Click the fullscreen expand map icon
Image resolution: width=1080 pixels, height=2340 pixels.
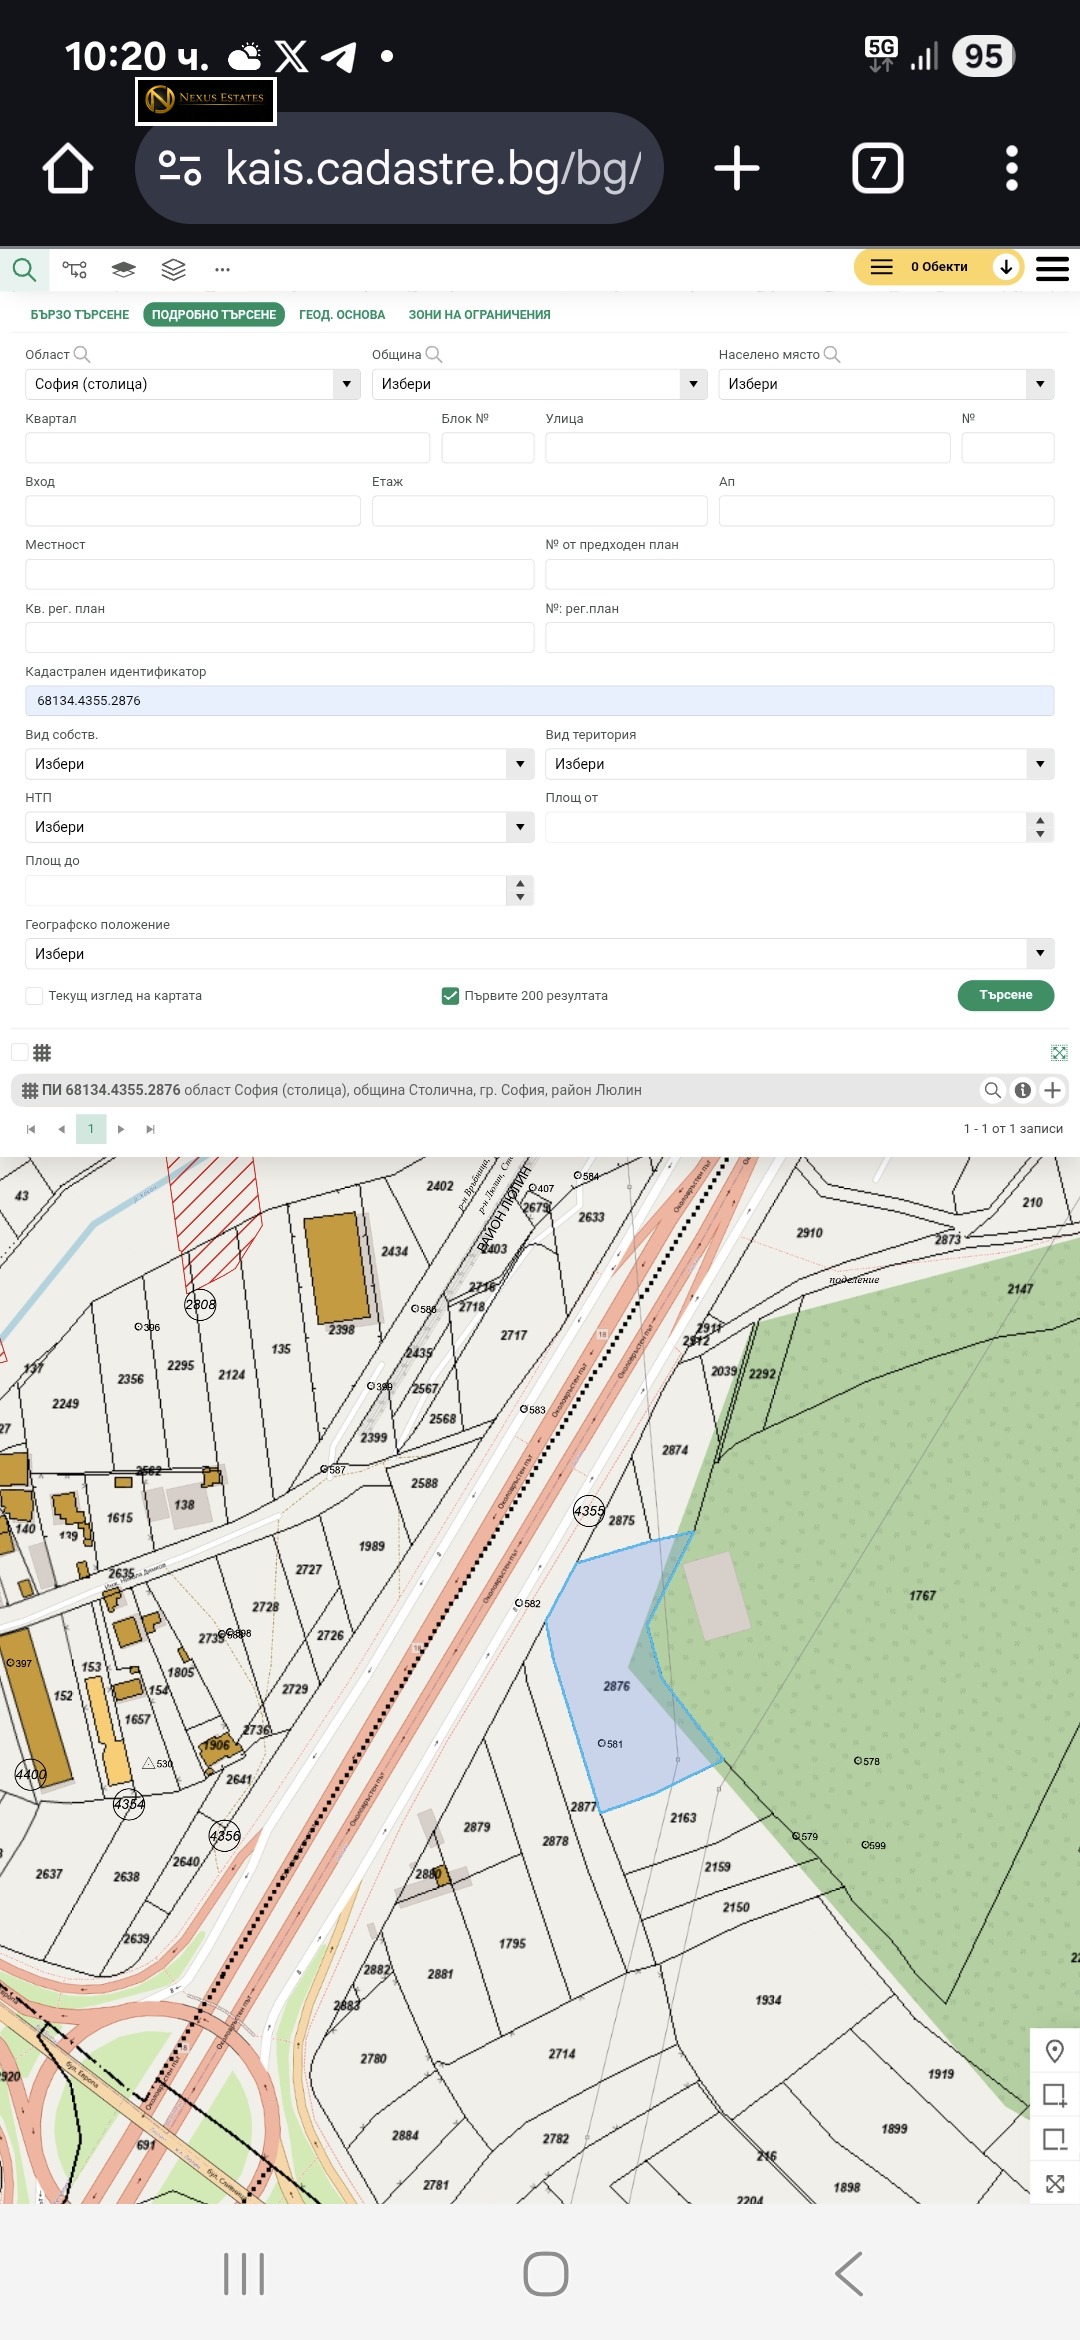point(1054,2184)
